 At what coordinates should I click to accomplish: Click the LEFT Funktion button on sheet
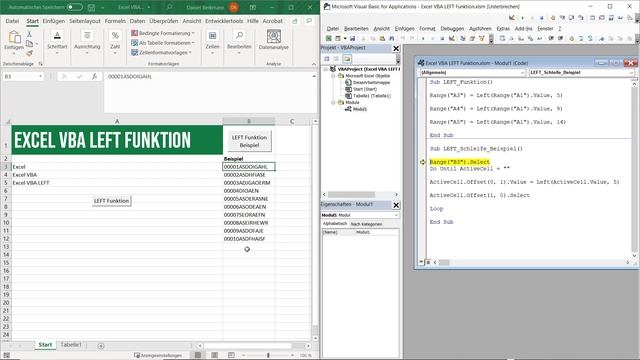coord(111,201)
